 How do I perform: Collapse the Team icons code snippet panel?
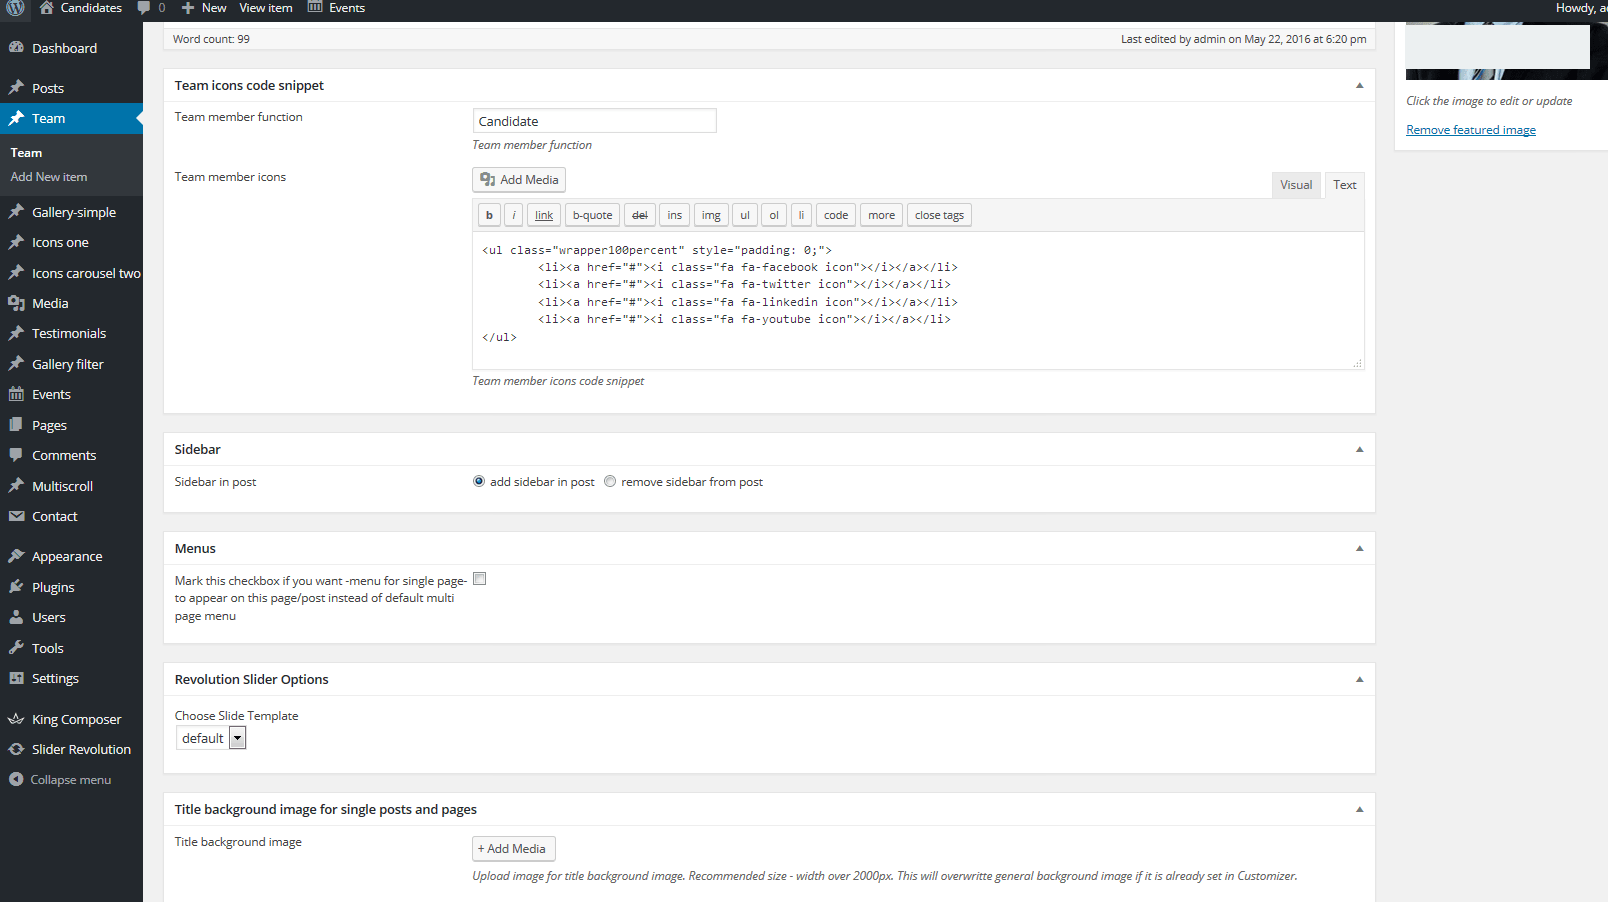click(x=1359, y=86)
